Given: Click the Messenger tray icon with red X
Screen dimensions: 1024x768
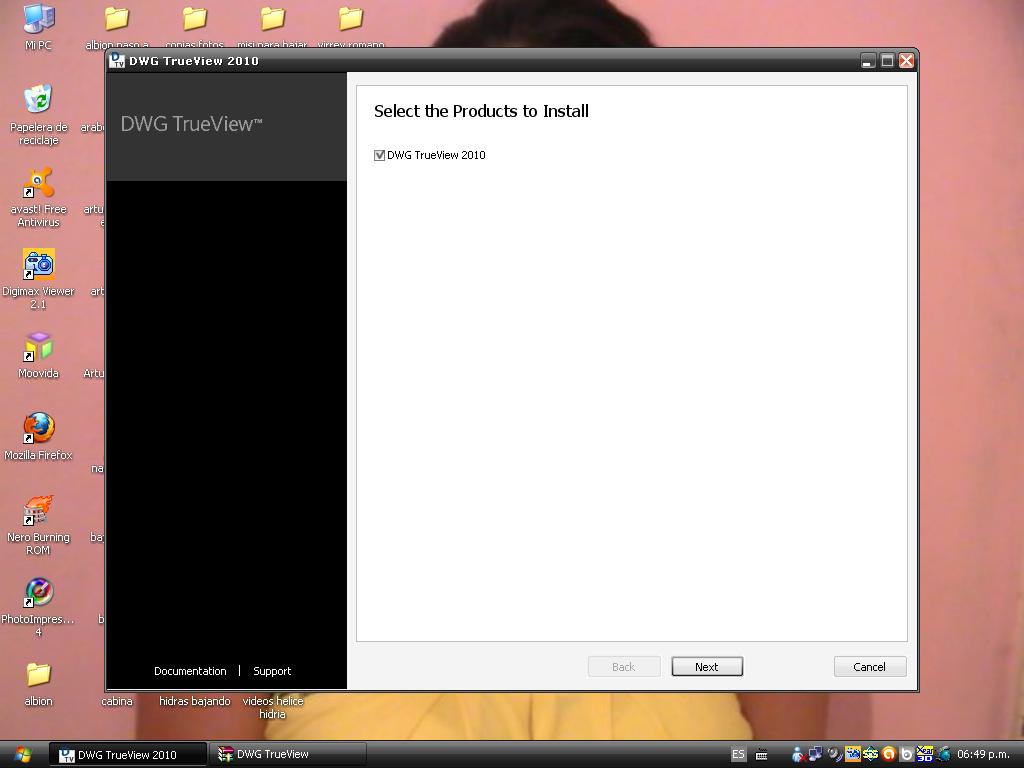Looking at the screenshot, I should [797, 754].
